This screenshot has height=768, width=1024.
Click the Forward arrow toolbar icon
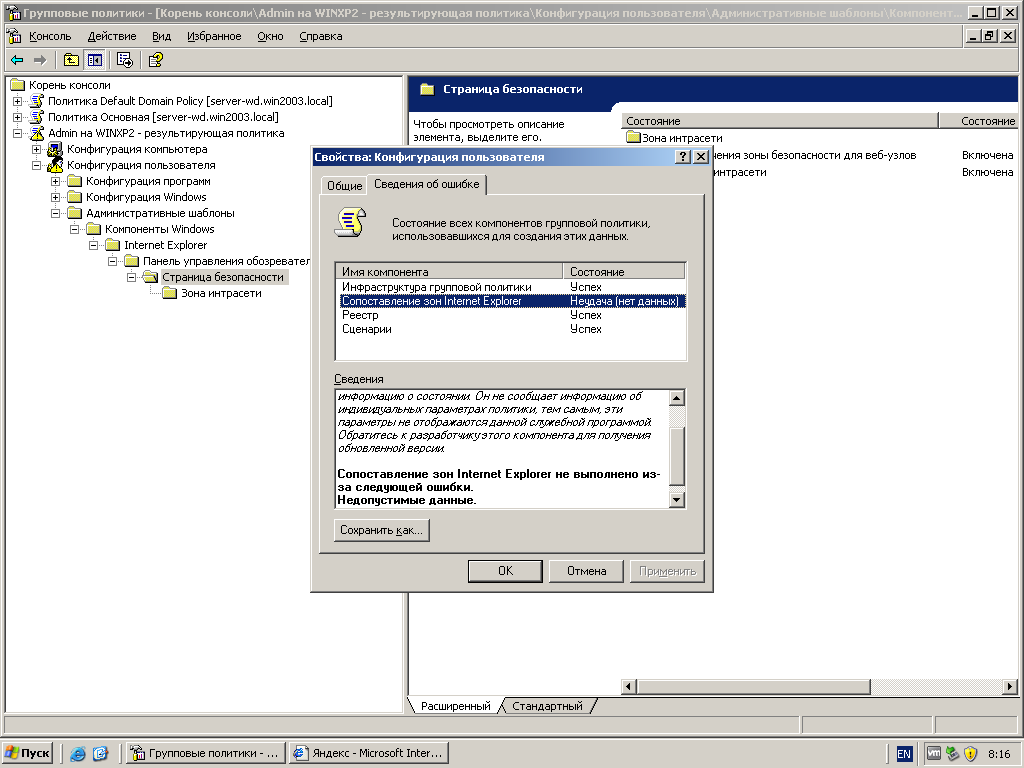click(40, 60)
